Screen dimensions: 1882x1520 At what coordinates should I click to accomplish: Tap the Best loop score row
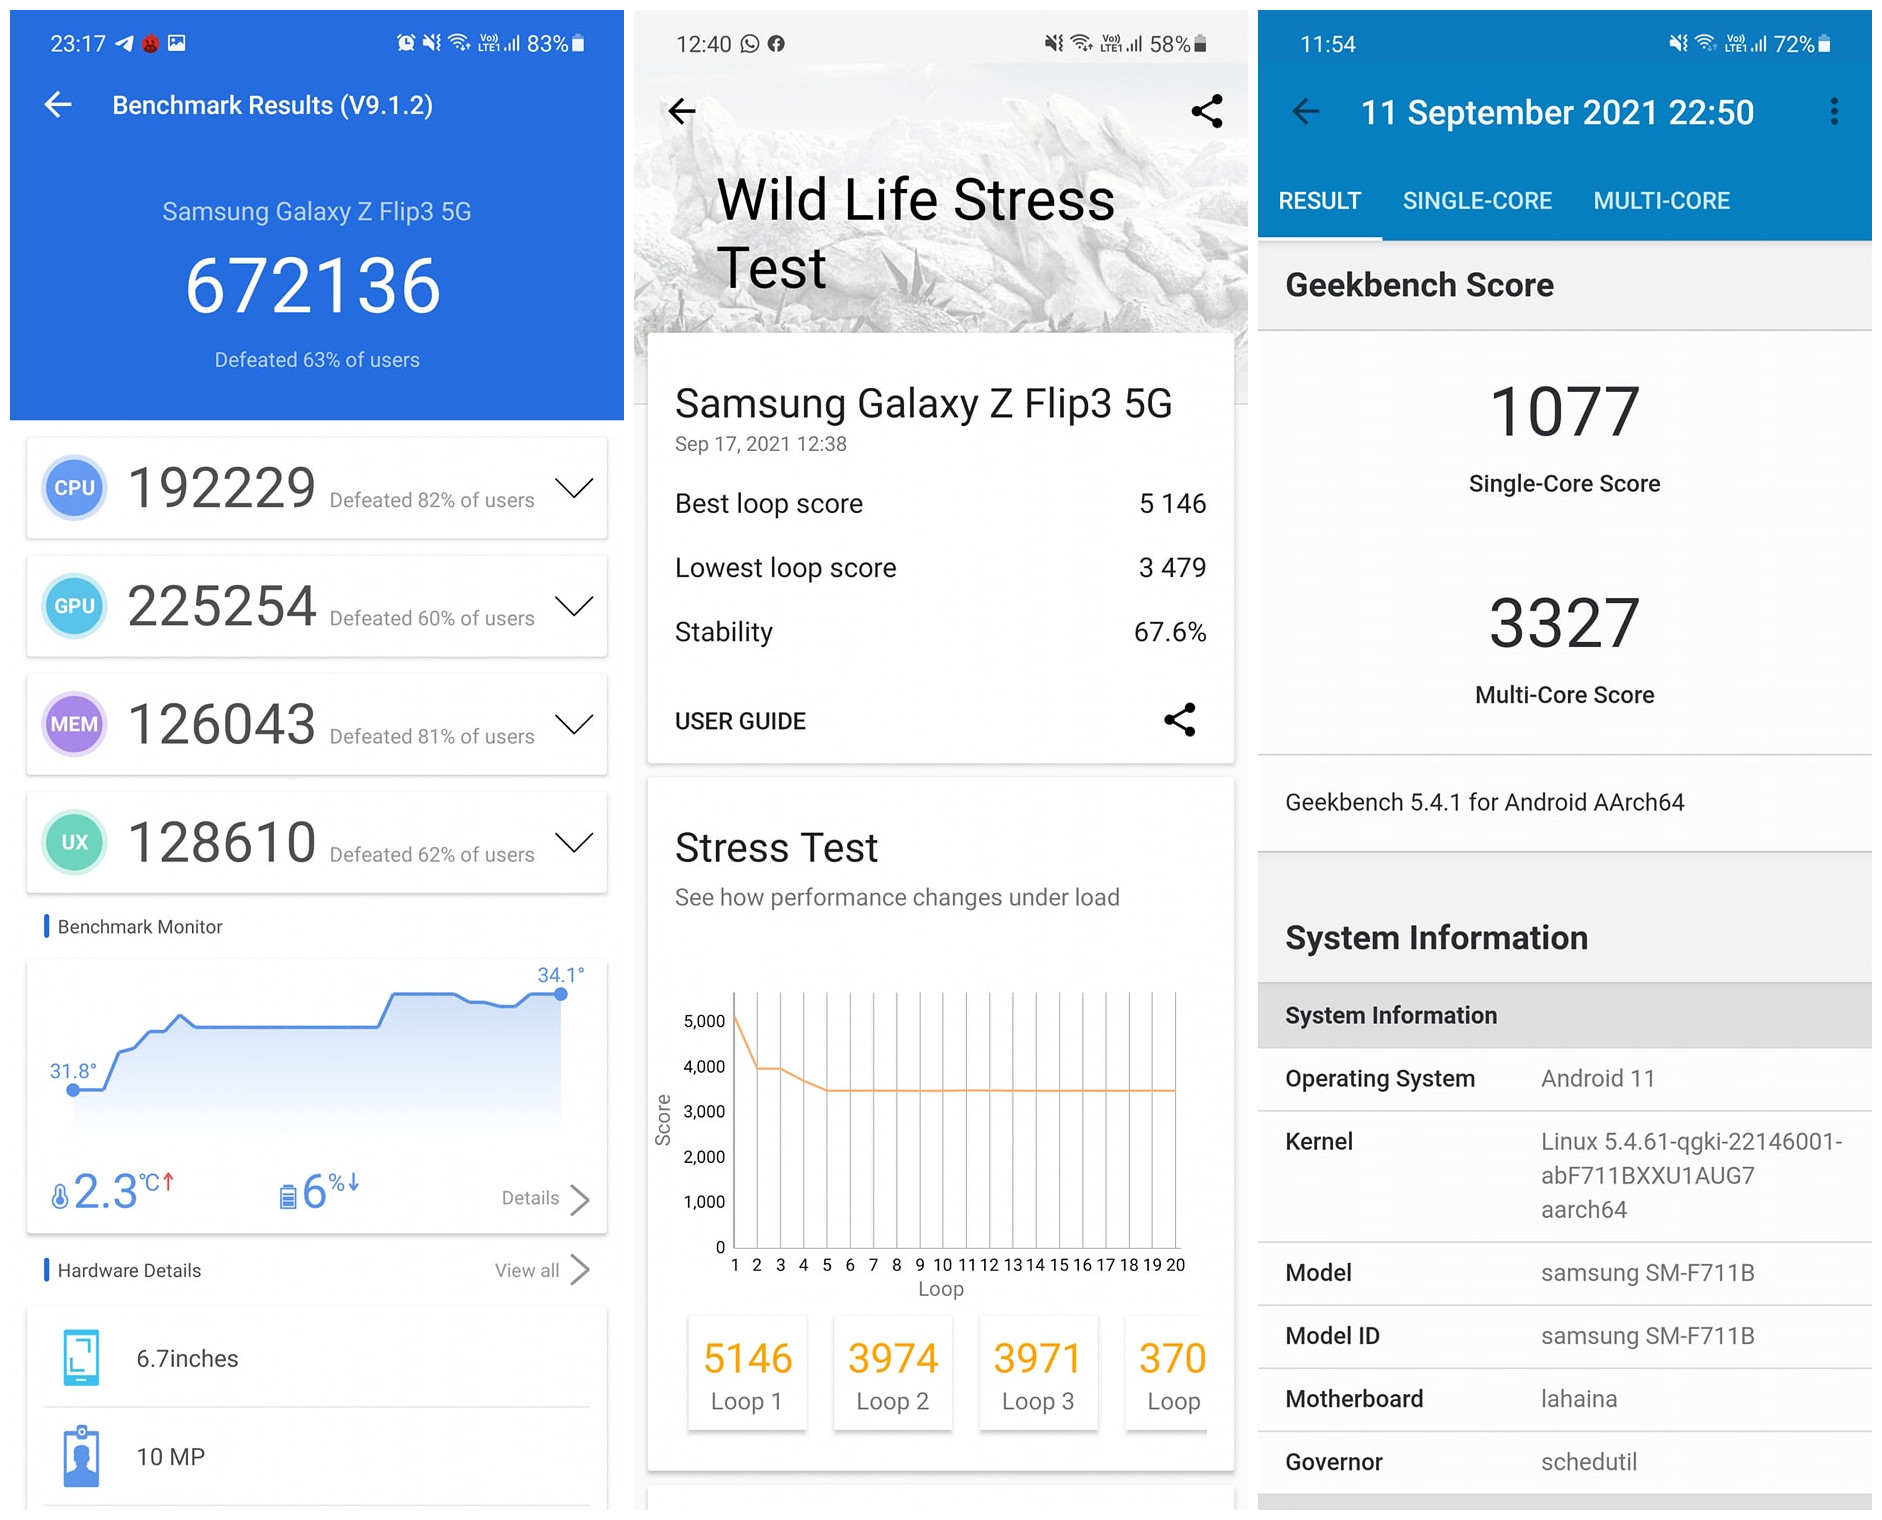coord(940,503)
